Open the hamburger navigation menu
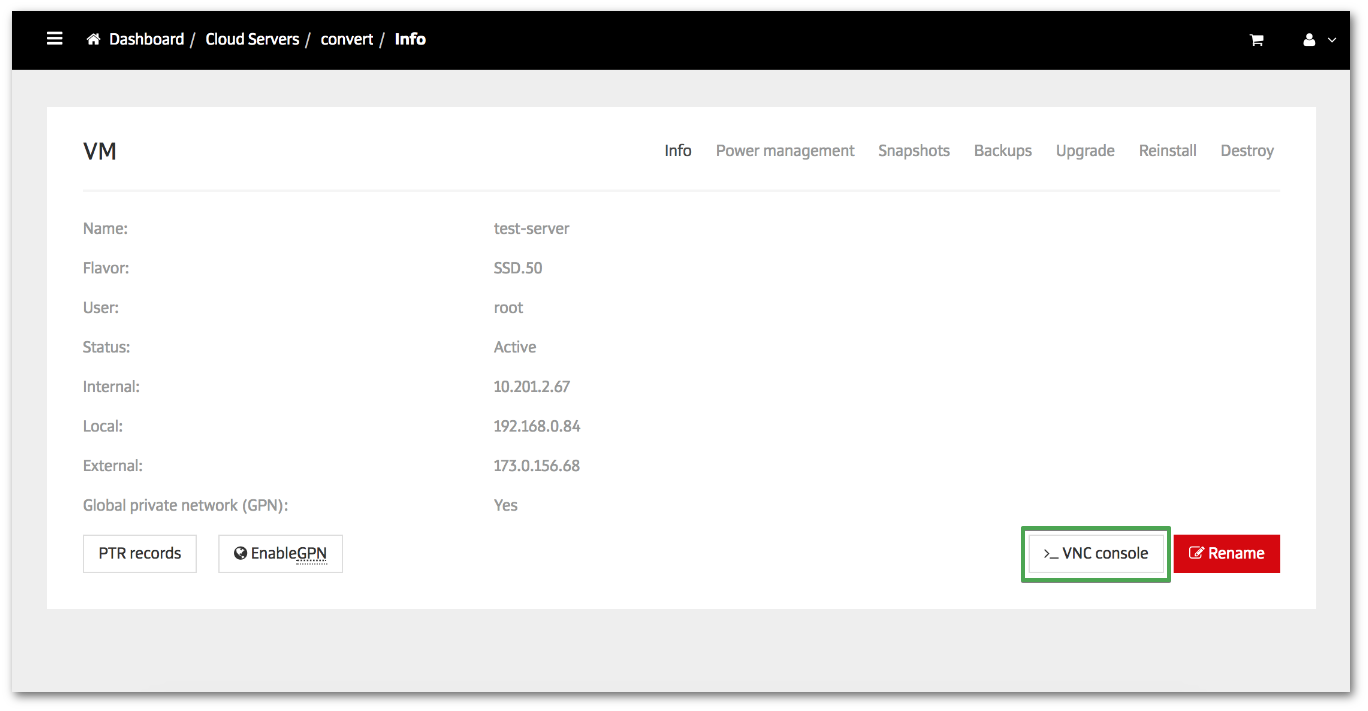1368x711 pixels. (x=55, y=39)
